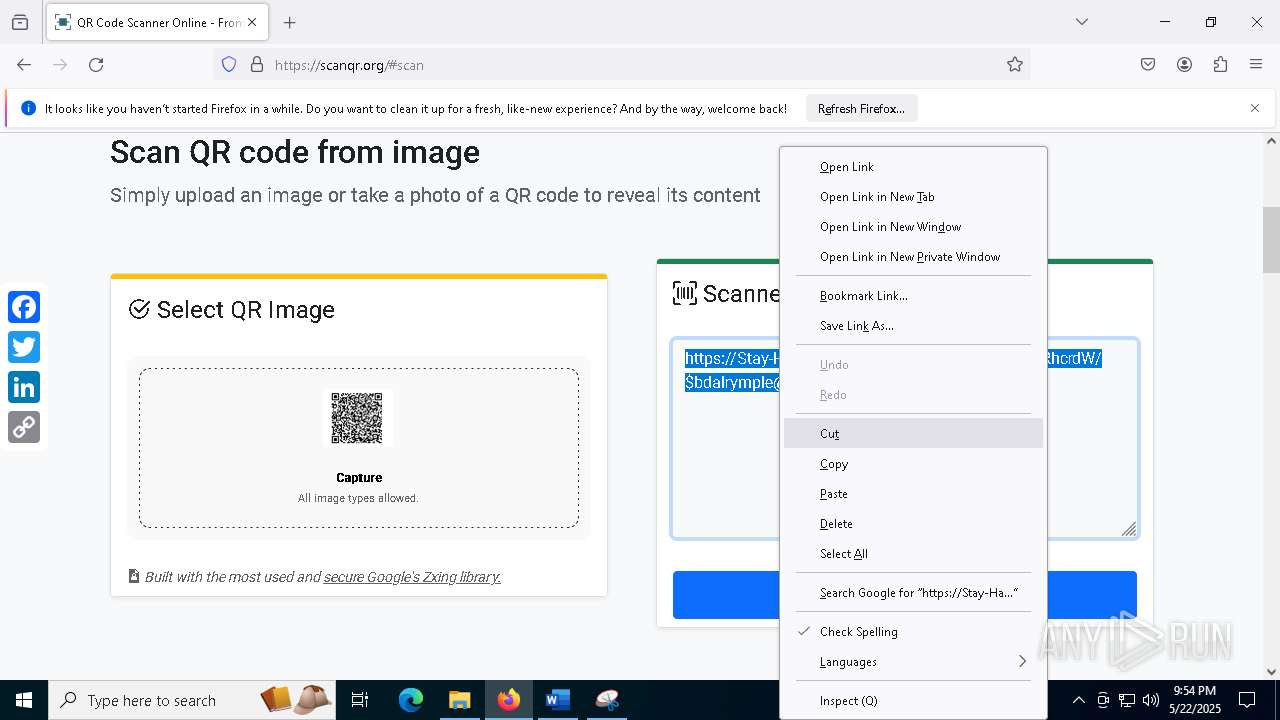Launch Microsoft Edge from taskbar
The width and height of the screenshot is (1280, 720).
point(411,700)
